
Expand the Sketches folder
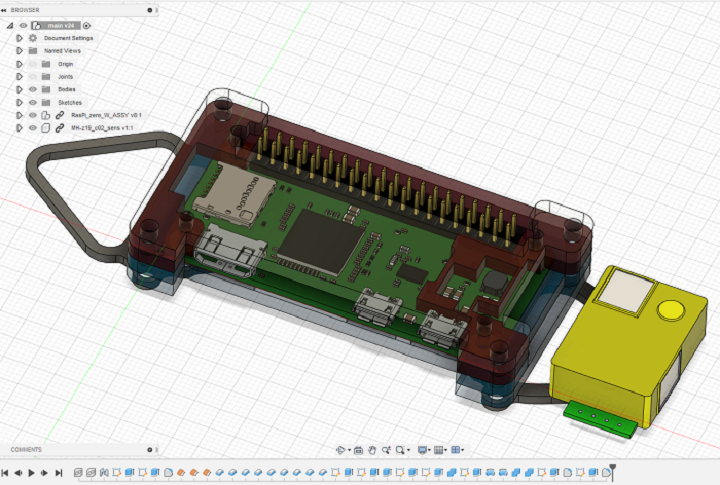coord(19,102)
